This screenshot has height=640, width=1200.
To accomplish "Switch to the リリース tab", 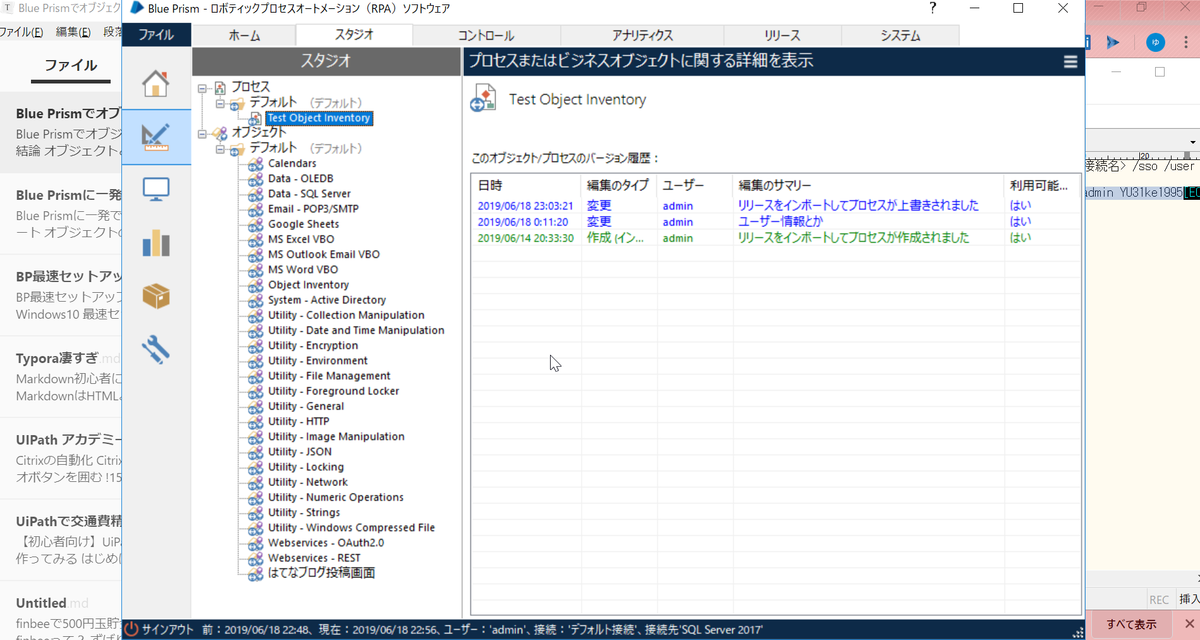I will click(782, 35).
